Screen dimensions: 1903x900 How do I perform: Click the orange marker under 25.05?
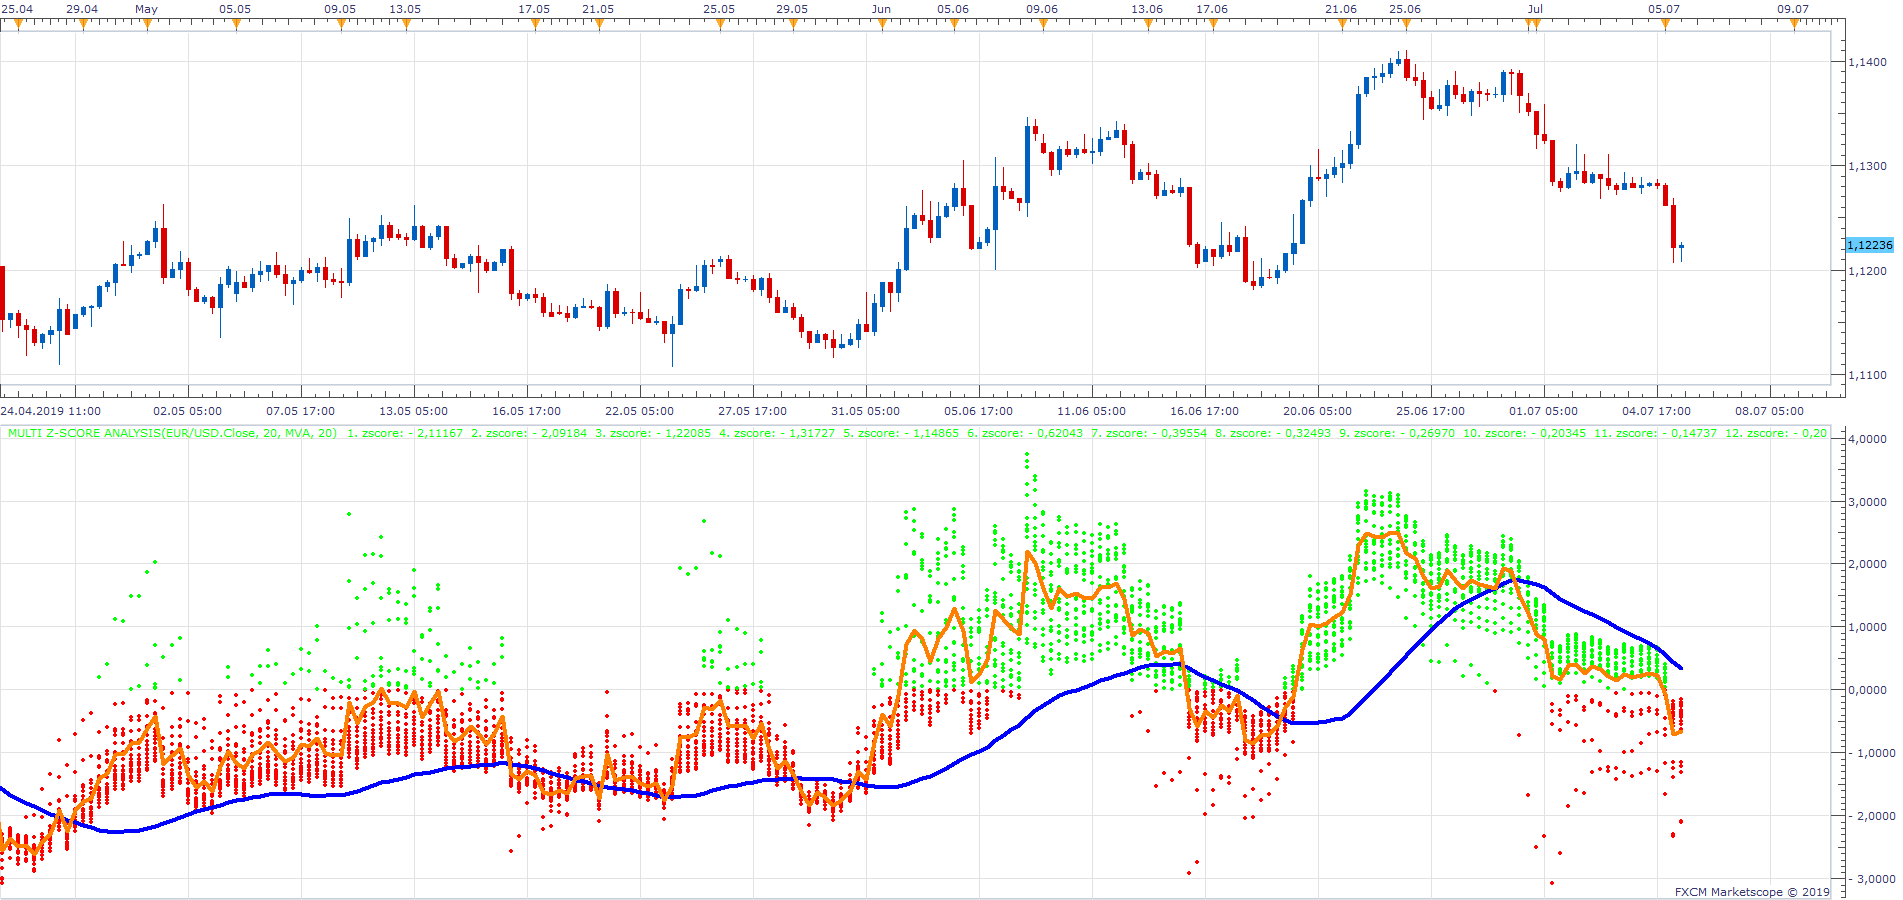click(x=720, y=25)
